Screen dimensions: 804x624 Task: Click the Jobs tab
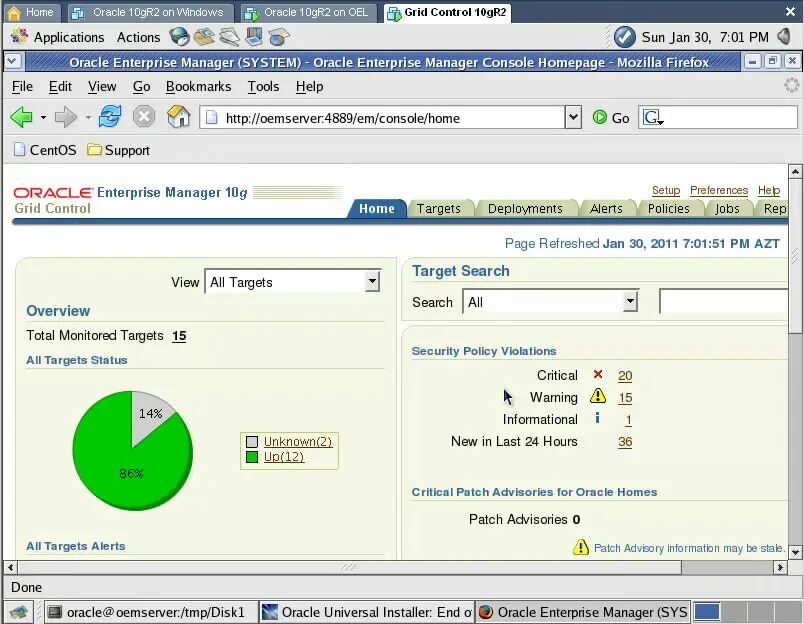click(727, 209)
